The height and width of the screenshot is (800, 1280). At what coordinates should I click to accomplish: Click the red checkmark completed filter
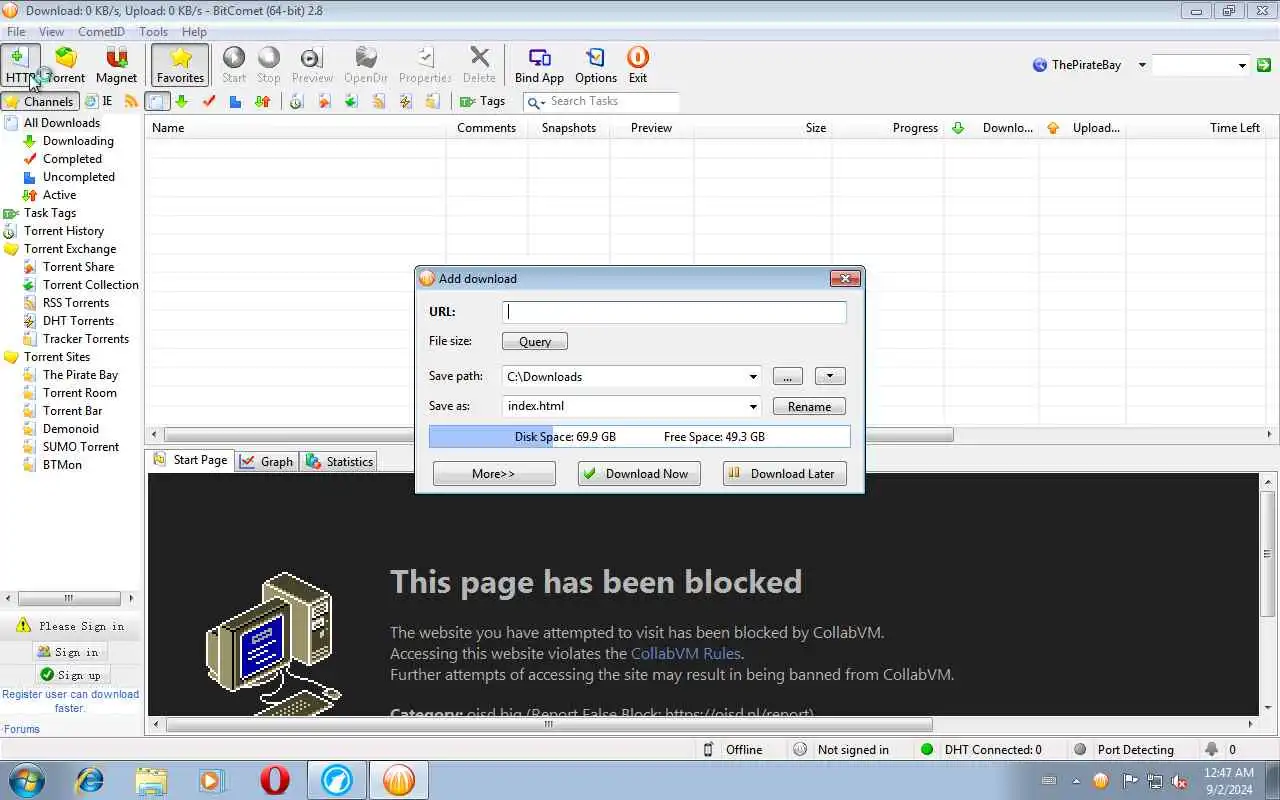coord(209,101)
